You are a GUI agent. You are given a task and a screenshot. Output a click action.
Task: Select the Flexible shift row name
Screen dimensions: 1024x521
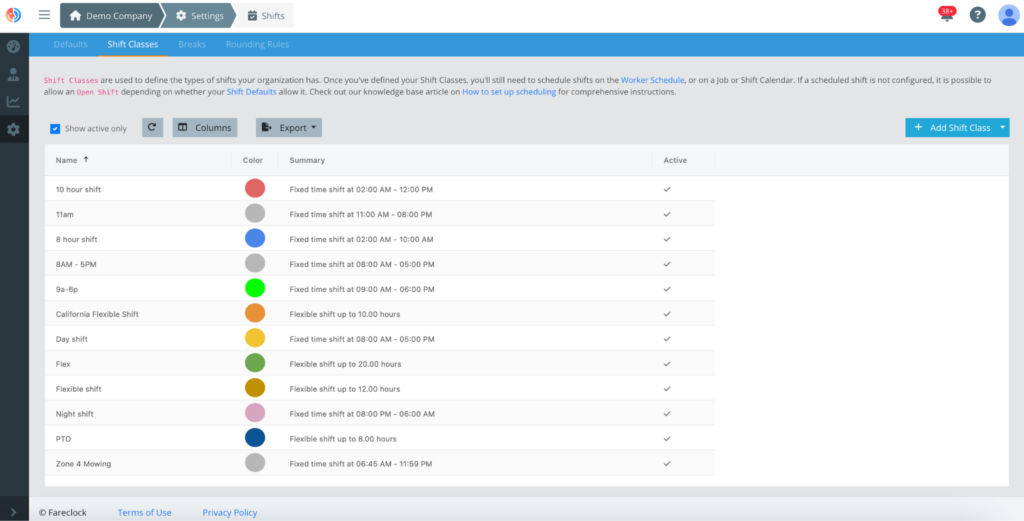click(78, 388)
